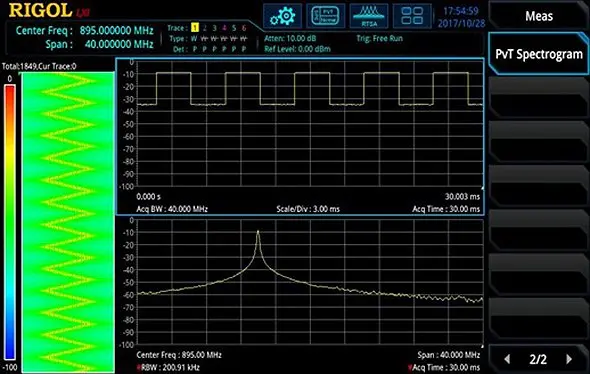Image resolution: width=590 pixels, height=374 pixels.
Task: Click the 2017/10/28 date display
Action: (461, 23)
